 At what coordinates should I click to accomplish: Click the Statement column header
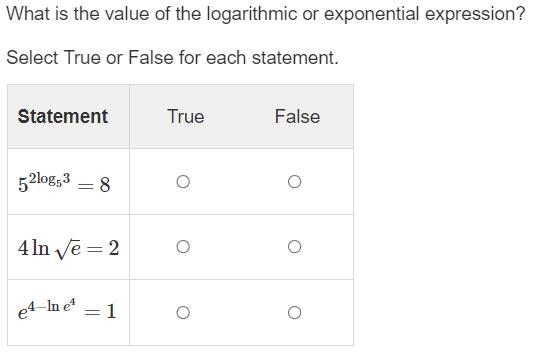point(63,116)
